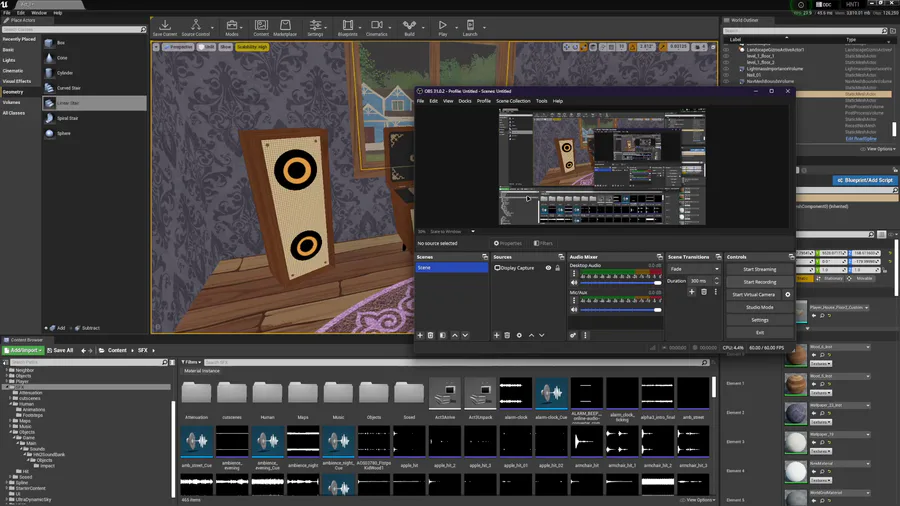Toggle the Material Instance filter

[x=203, y=370]
